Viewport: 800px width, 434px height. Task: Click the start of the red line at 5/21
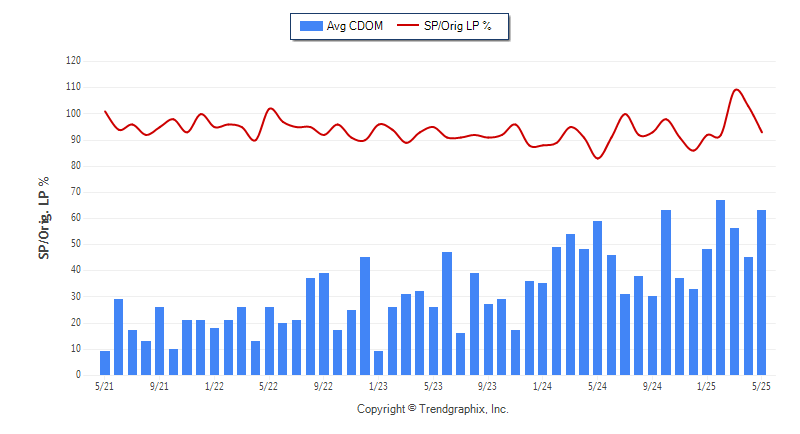[105, 111]
